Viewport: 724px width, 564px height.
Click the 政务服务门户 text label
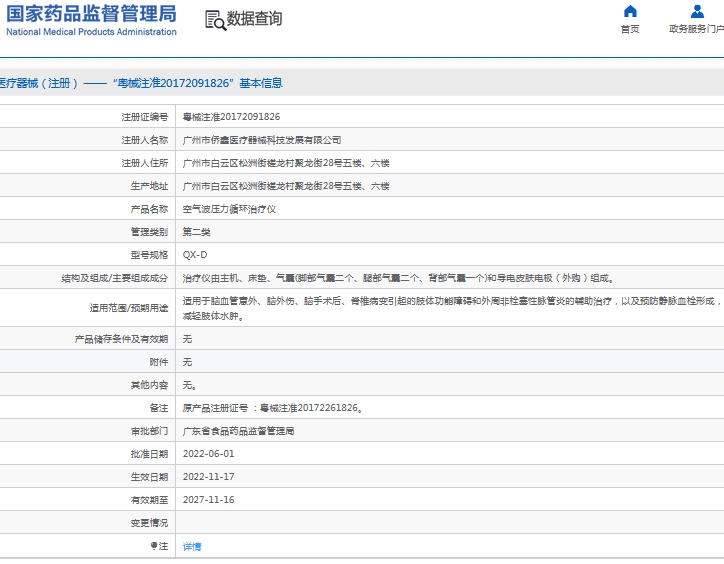click(696, 29)
